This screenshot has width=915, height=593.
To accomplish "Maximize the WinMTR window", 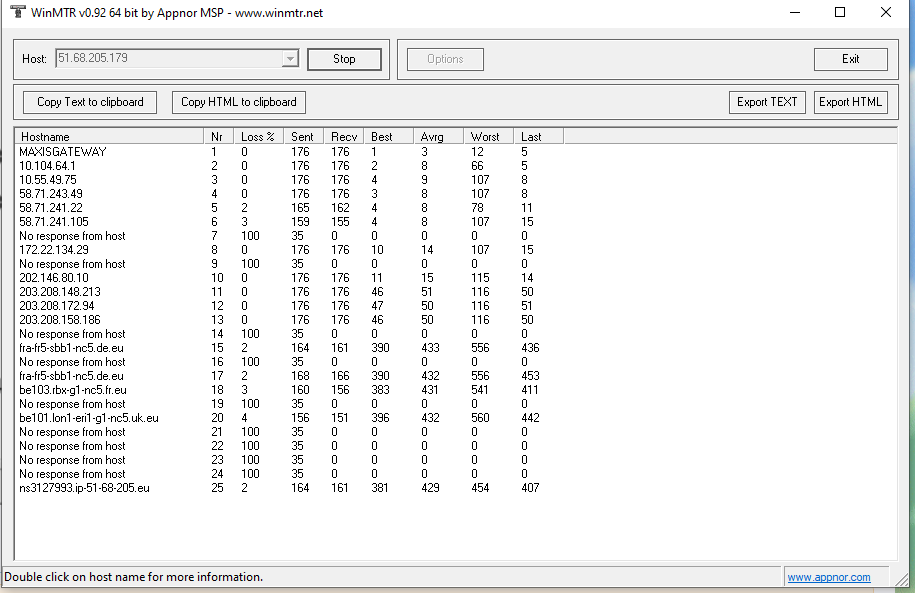I will pyautogui.click(x=840, y=13).
